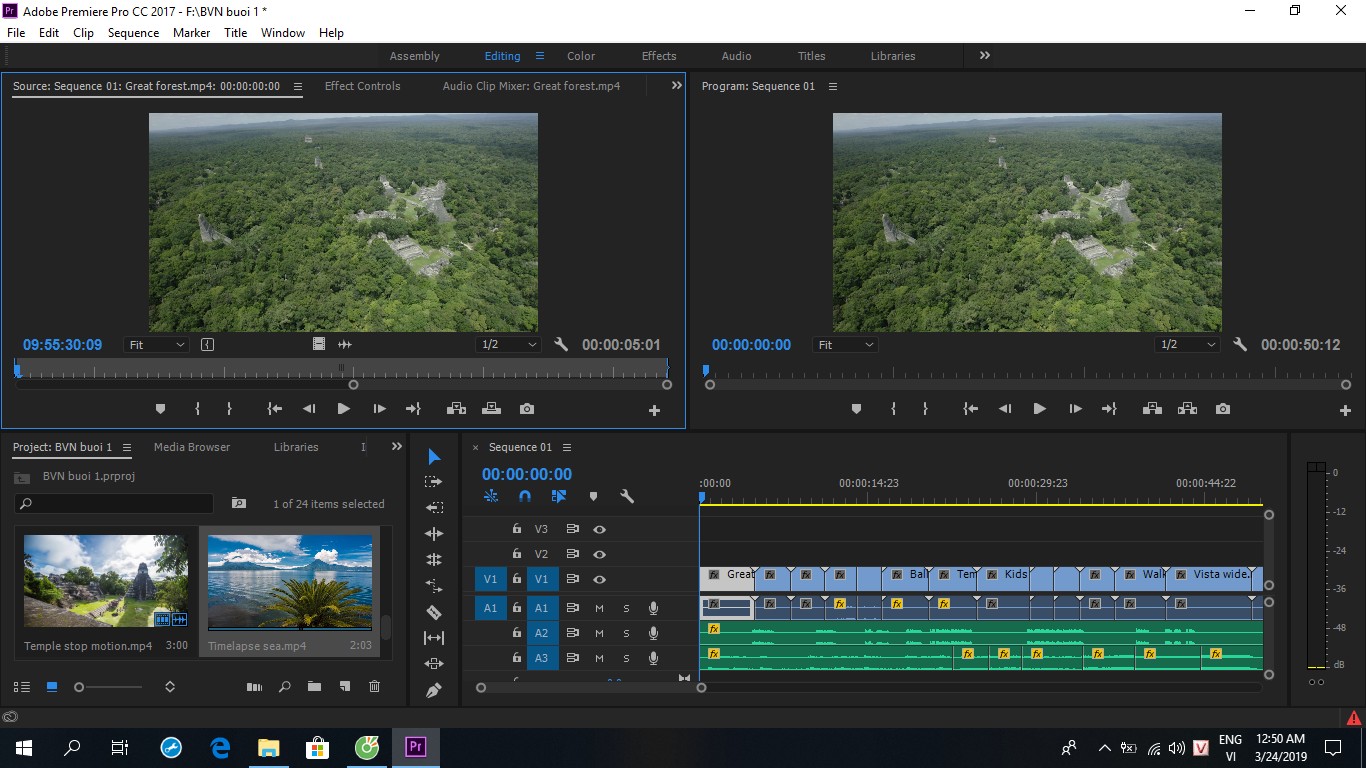Click Export Frame camera in Source monitor
This screenshot has width=1366, height=768.
tap(527, 409)
